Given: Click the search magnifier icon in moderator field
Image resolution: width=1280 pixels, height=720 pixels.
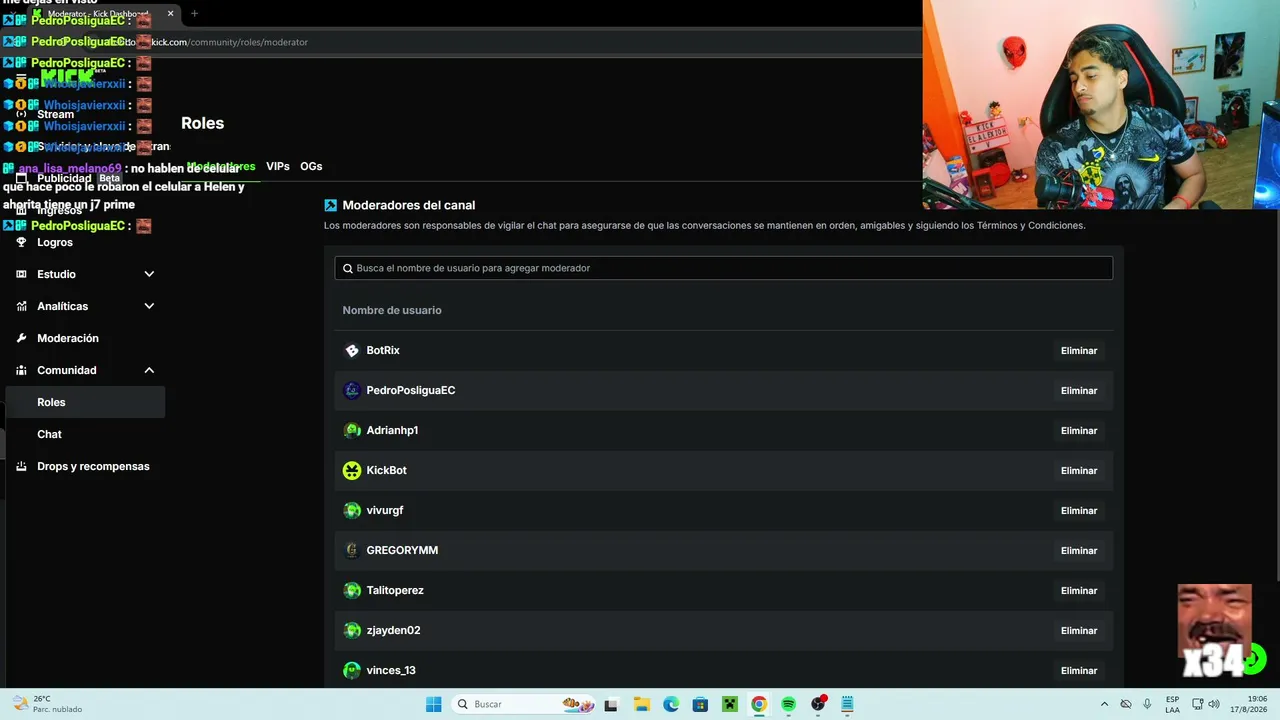Looking at the screenshot, I should [x=348, y=268].
